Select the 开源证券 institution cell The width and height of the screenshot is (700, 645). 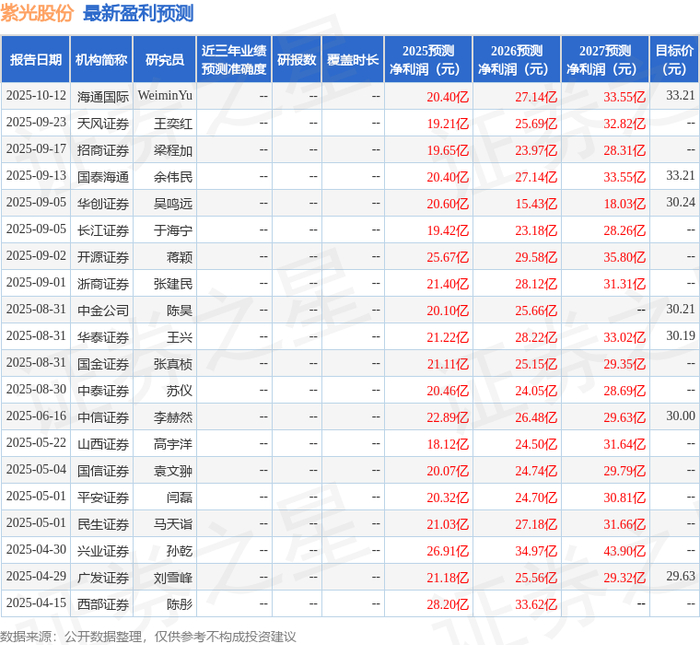(x=103, y=257)
